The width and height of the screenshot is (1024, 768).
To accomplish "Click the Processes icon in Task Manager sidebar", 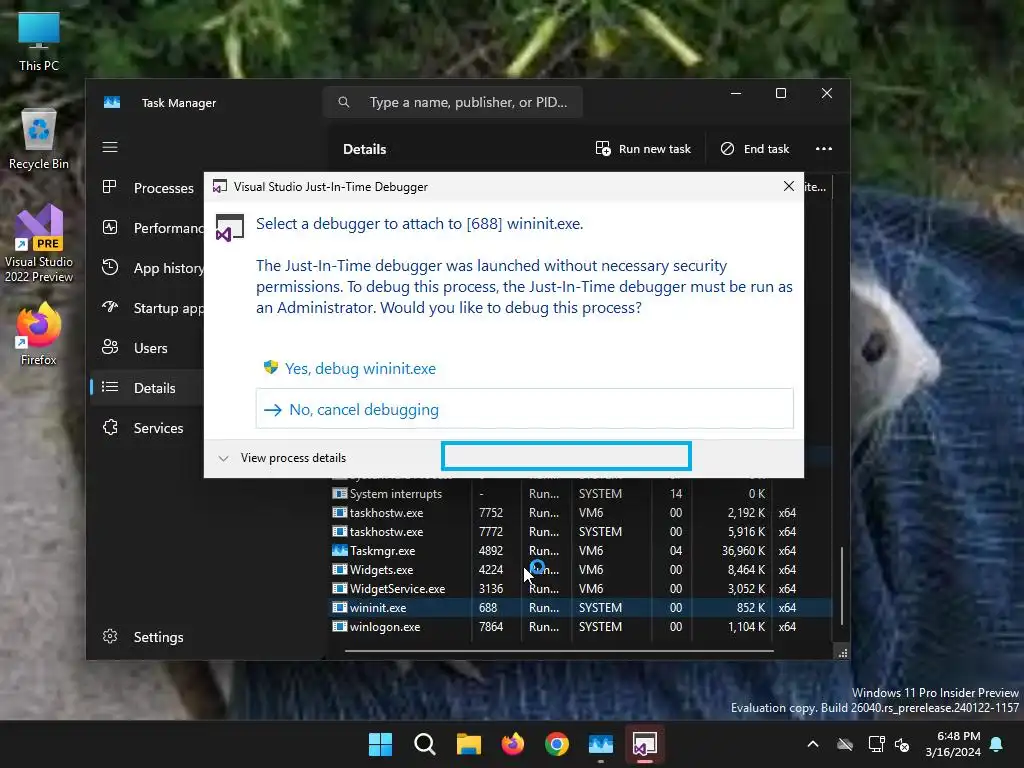I will point(110,187).
